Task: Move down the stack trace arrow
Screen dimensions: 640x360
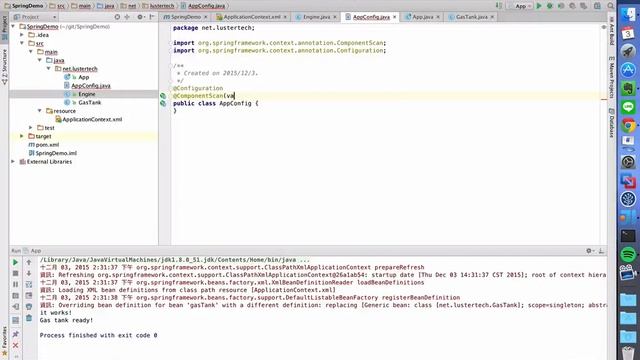Action: tap(29, 273)
